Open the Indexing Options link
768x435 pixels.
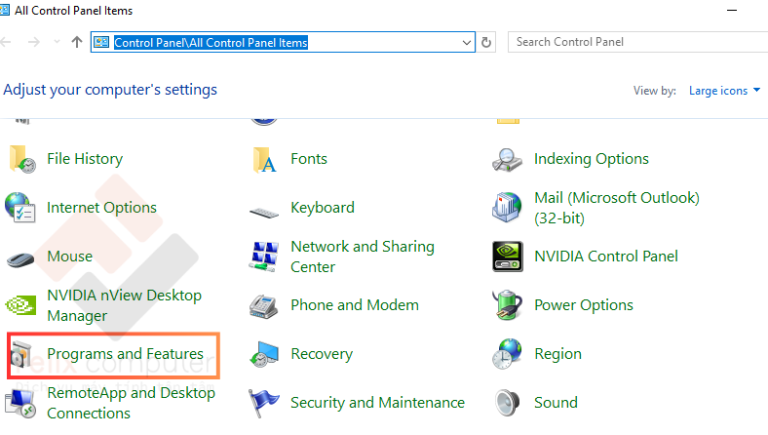point(591,159)
